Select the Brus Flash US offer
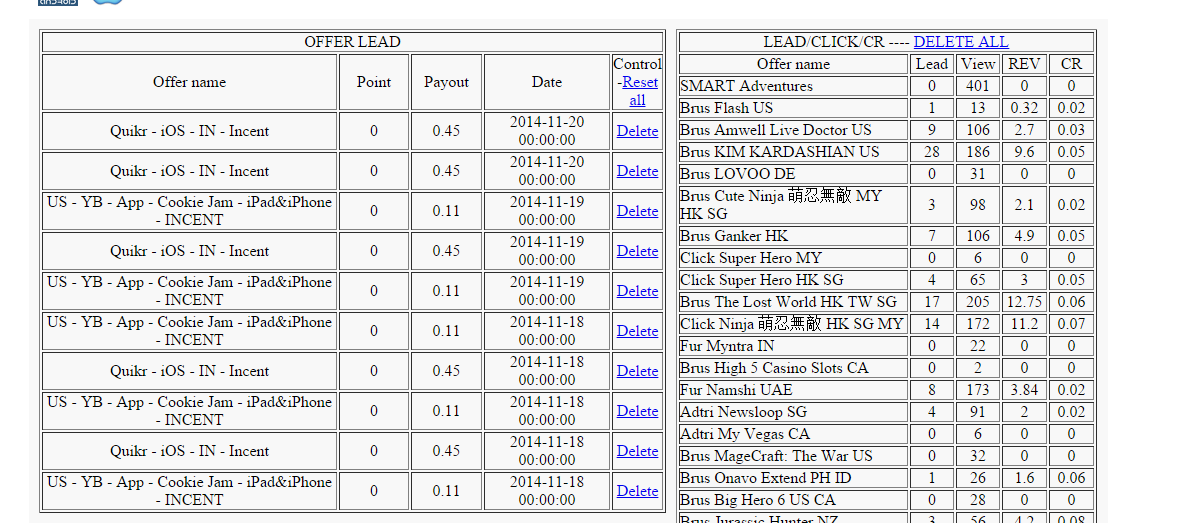The height and width of the screenshot is (523, 1201). pyautogui.click(x=726, y=108)
